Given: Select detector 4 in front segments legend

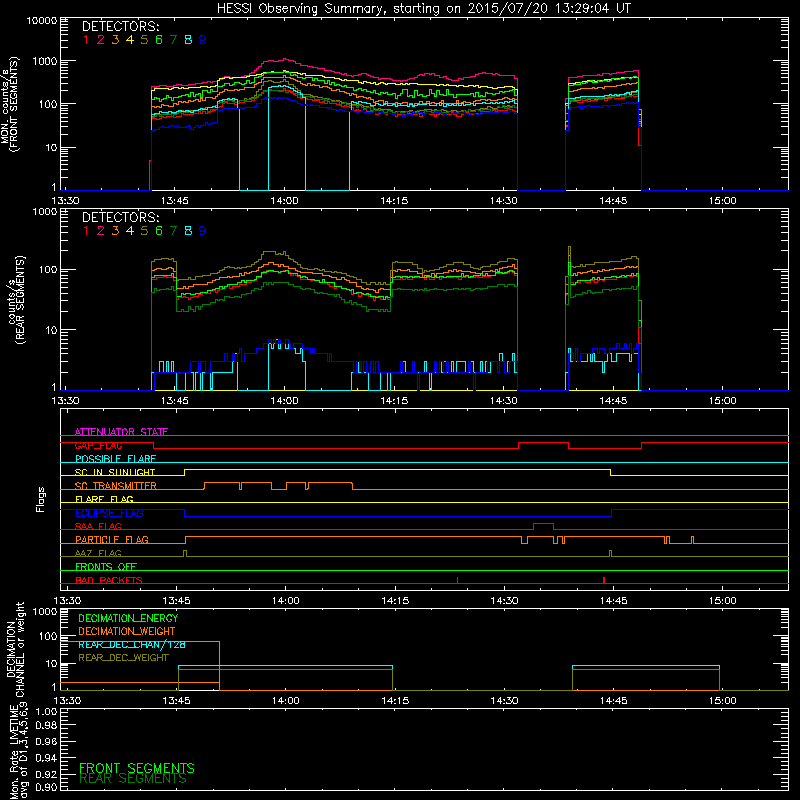Looking at the screenshot, I should [x=130, y=40].
